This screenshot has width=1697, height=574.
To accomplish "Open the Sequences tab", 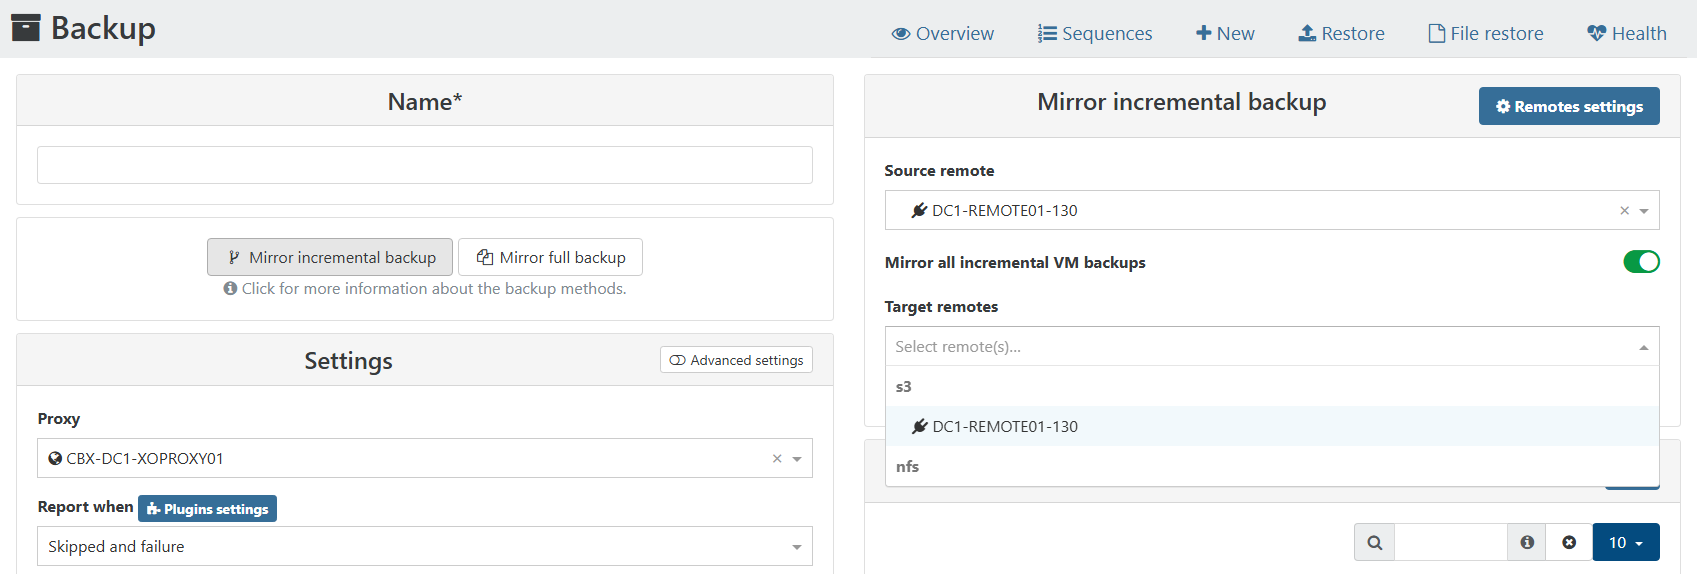I will tap(1095, 34).
